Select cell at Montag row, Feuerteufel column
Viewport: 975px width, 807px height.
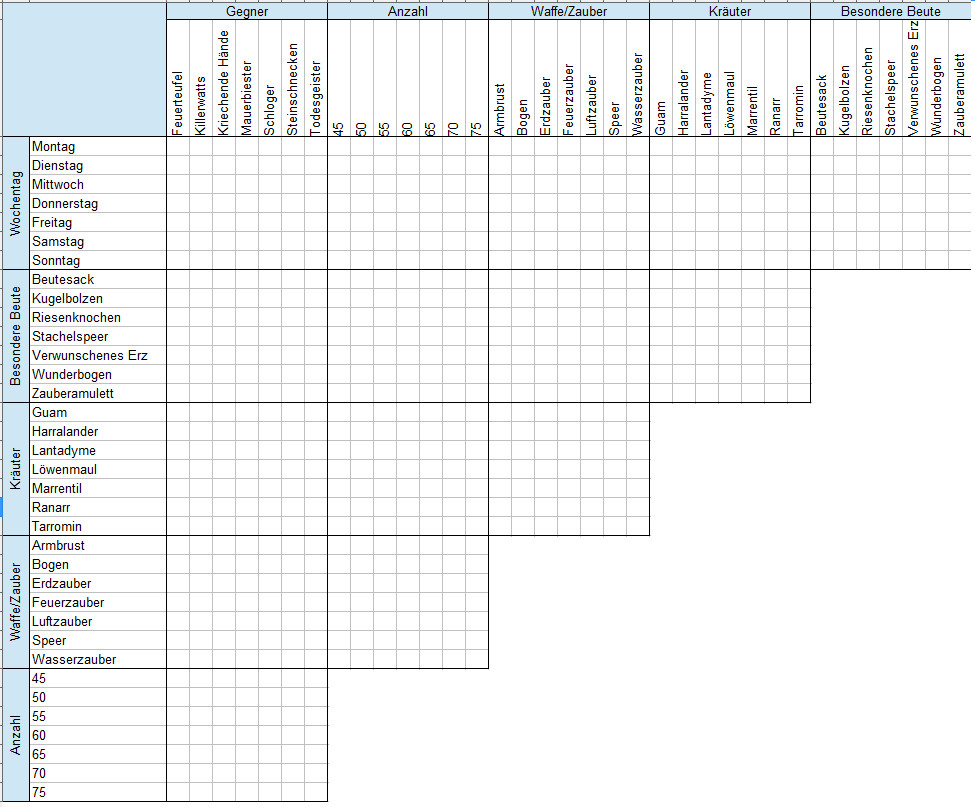click(x=177, y=147)
